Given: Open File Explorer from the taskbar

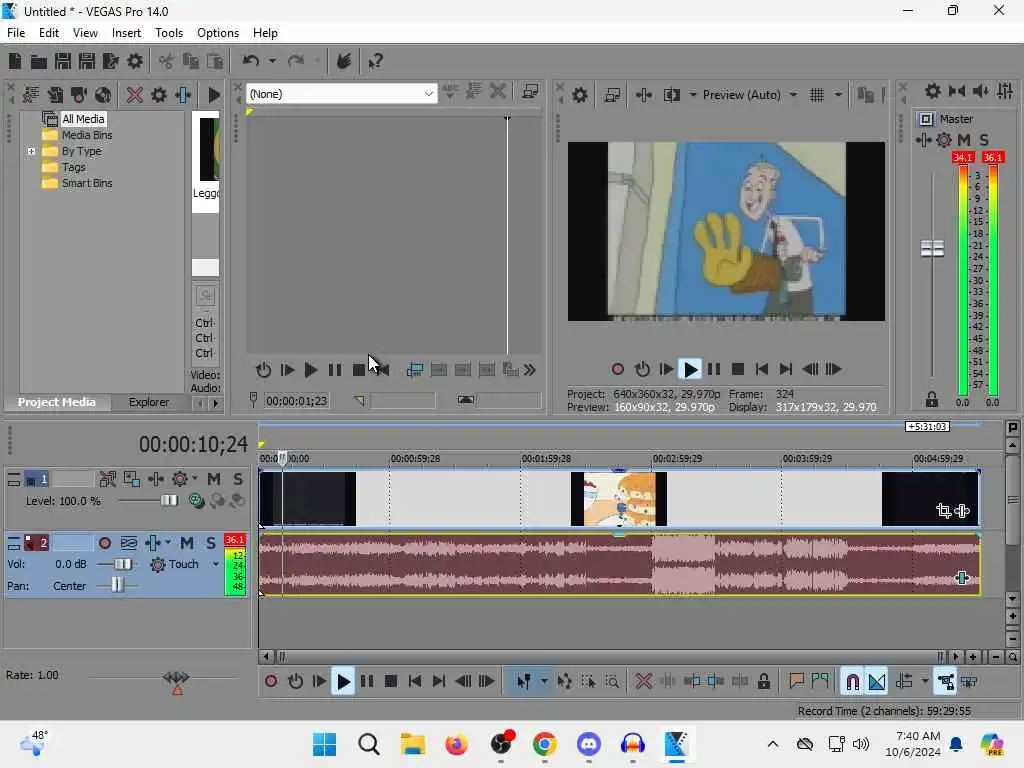Looking at the screenshot, I should 413,744.
